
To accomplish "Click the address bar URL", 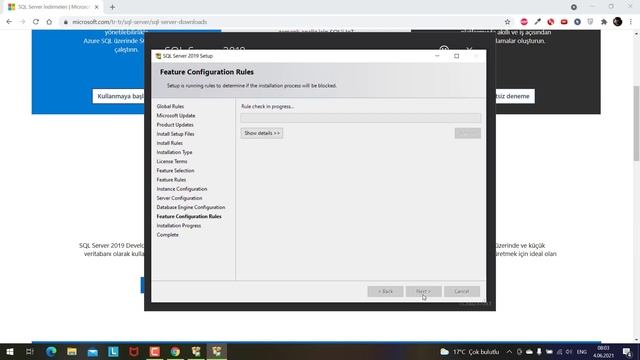I will (140, 22).
